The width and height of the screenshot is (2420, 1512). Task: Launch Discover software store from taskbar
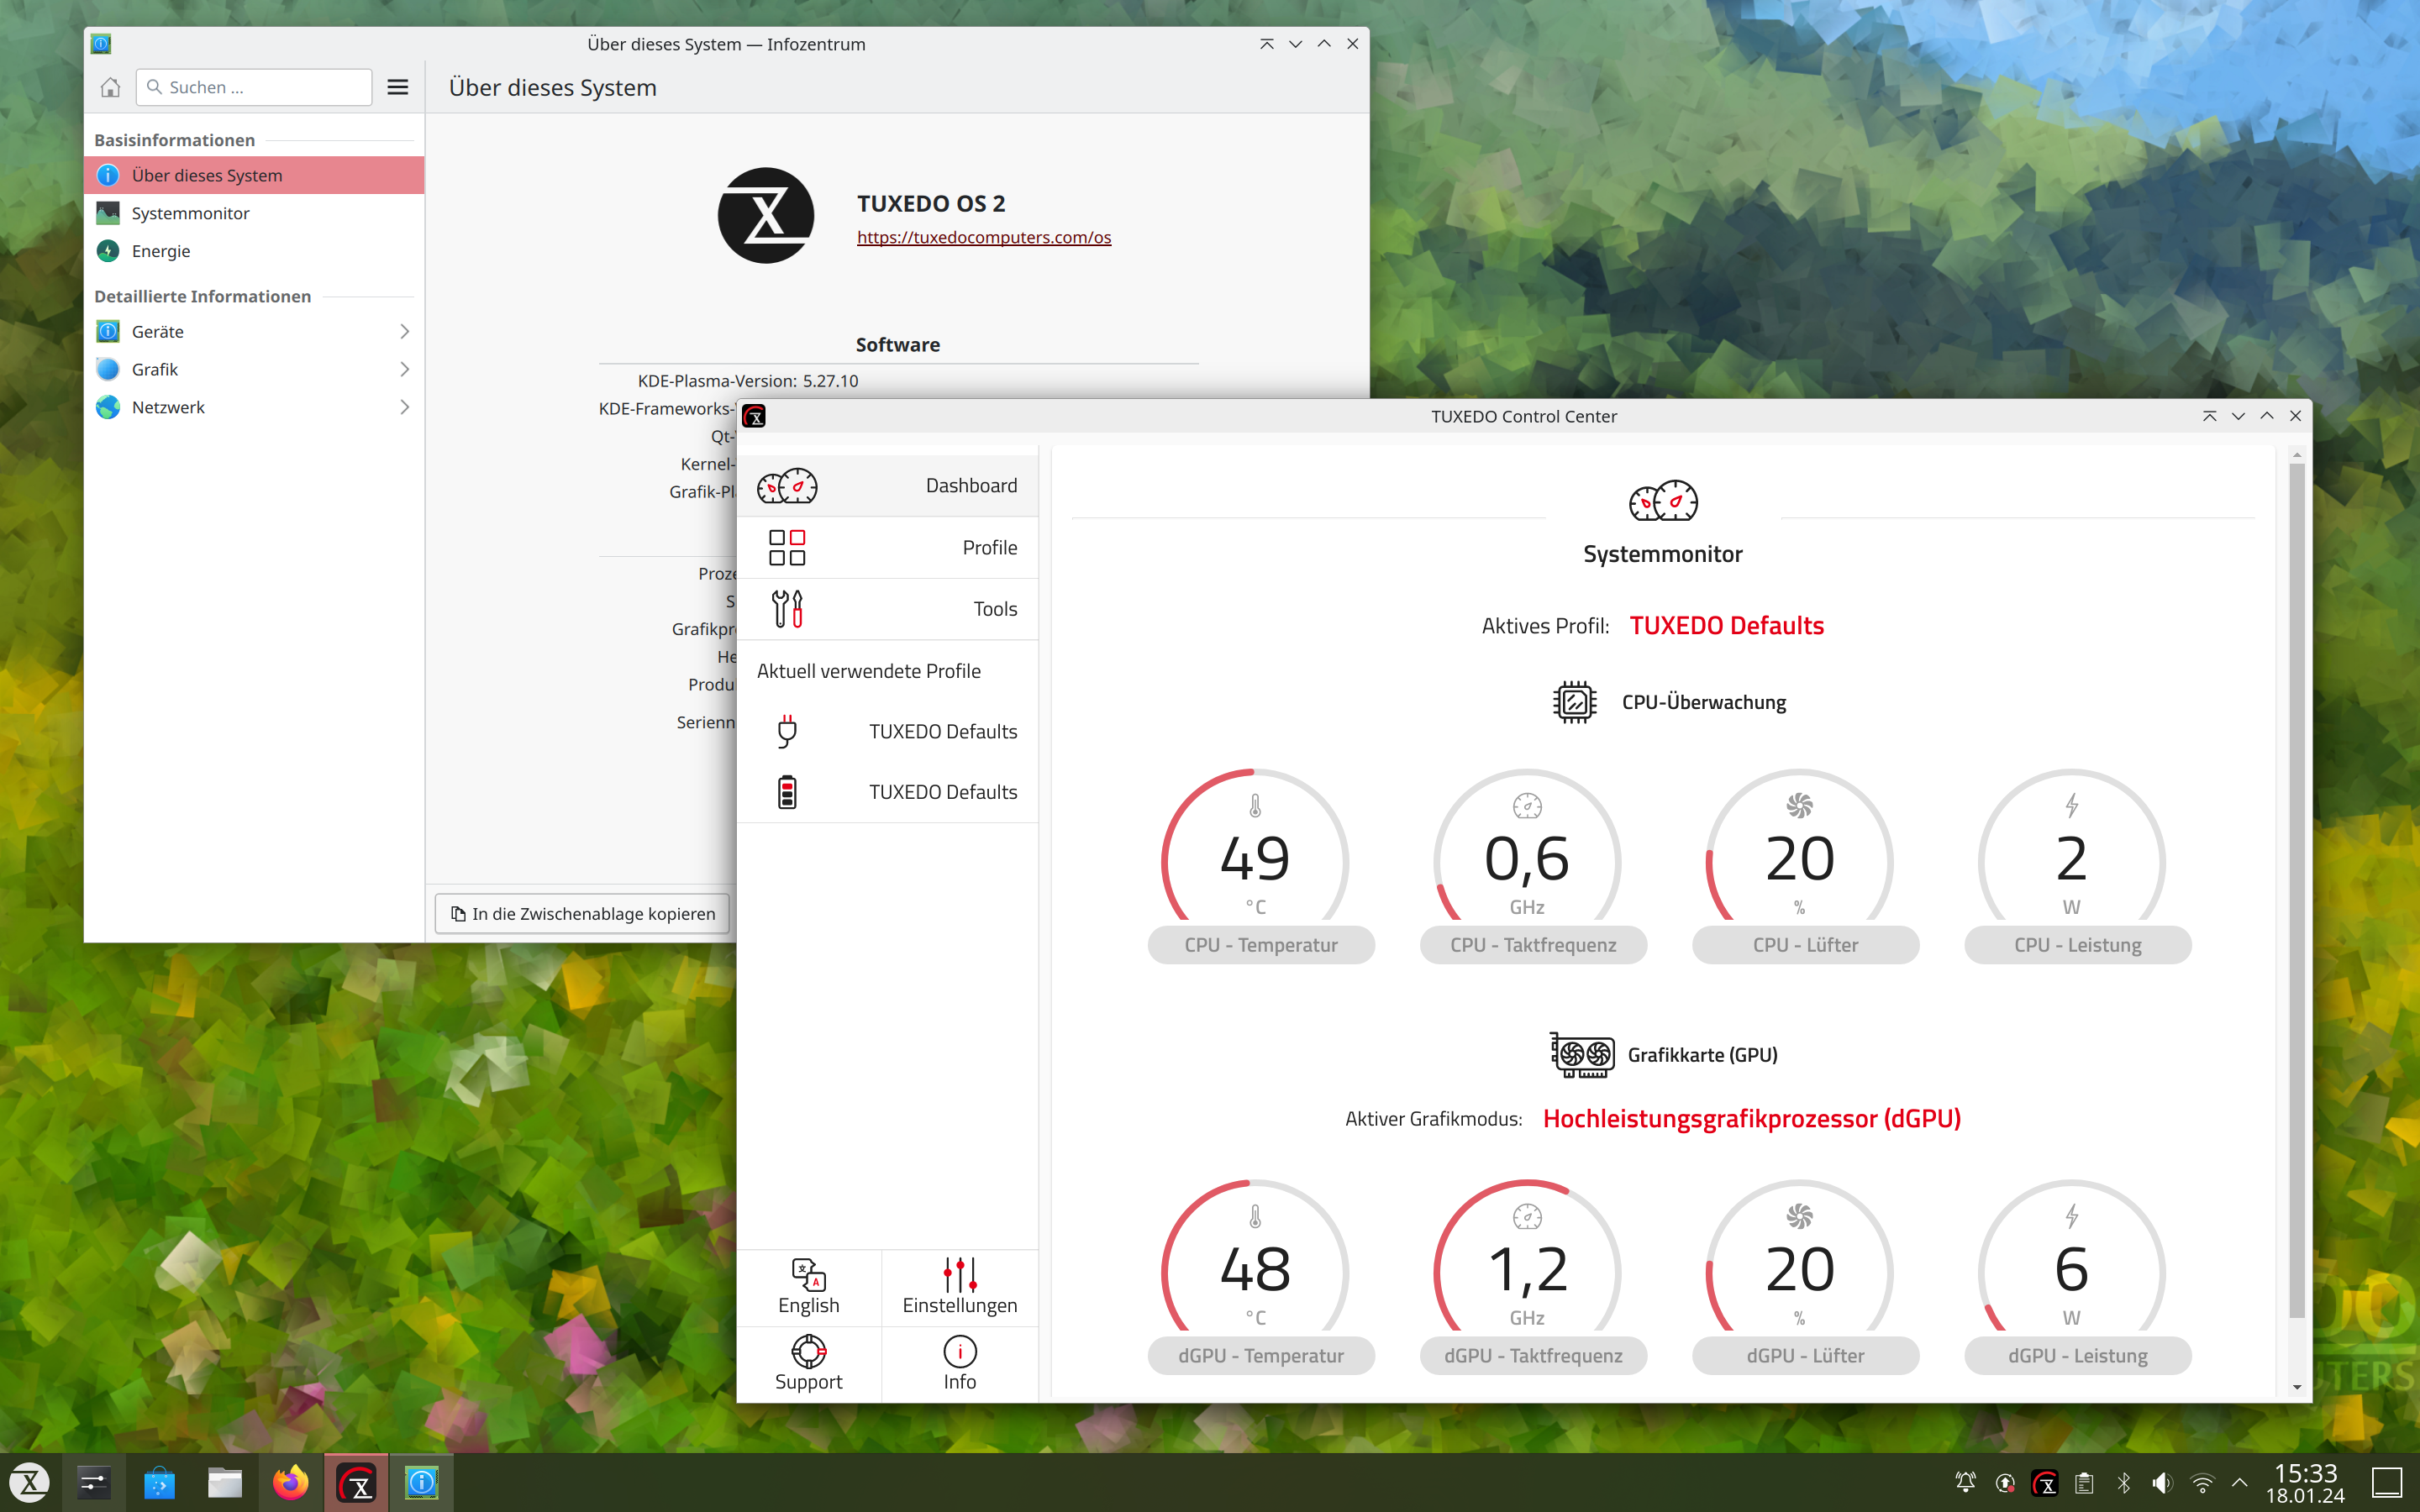pos(159,1483)
